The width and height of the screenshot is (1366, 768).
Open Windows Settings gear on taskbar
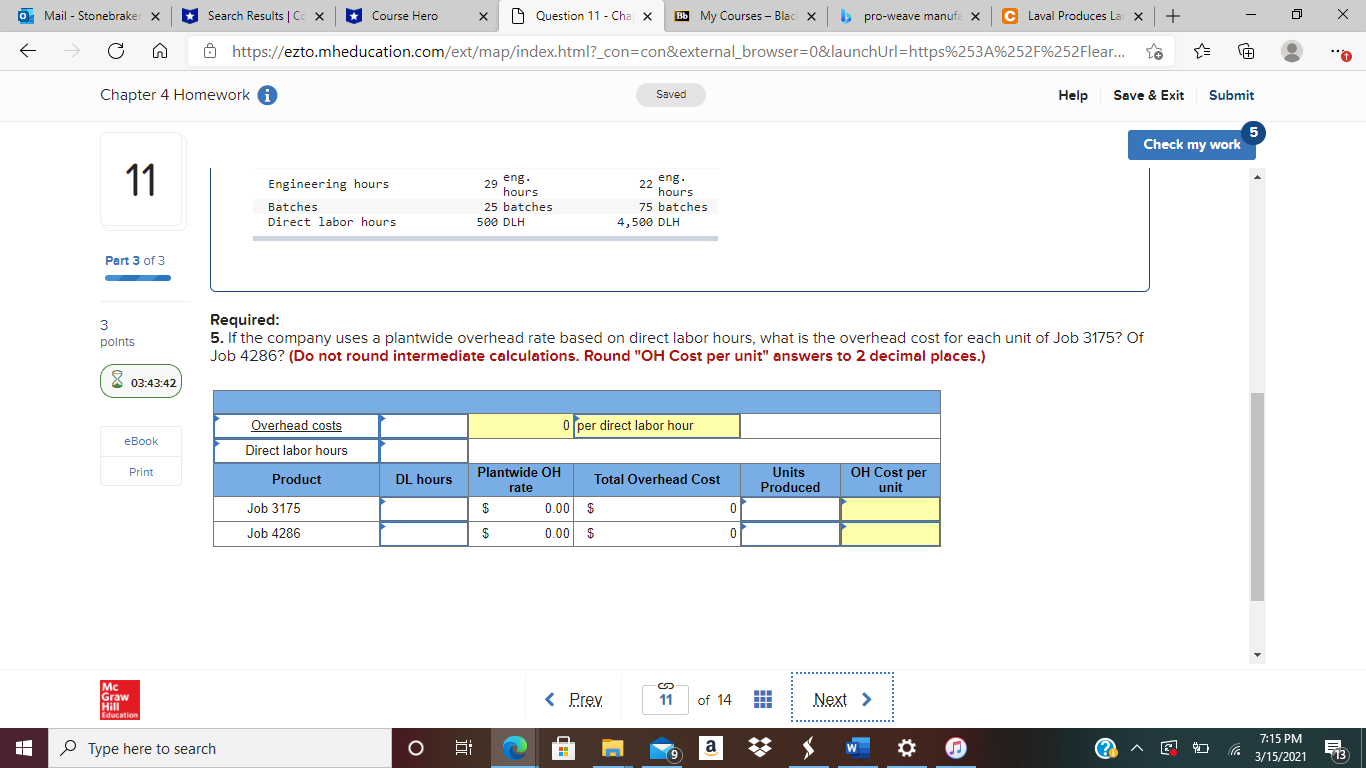click(906, 748)
